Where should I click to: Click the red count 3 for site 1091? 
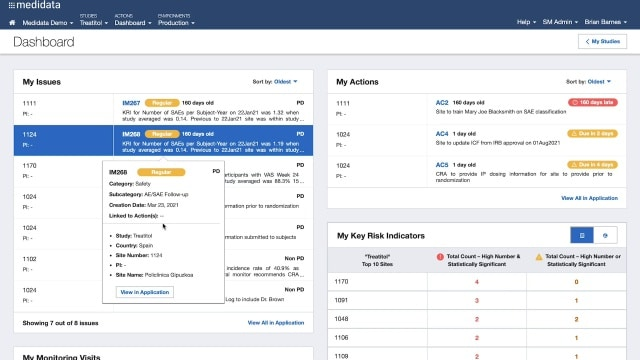click(477, 301)
